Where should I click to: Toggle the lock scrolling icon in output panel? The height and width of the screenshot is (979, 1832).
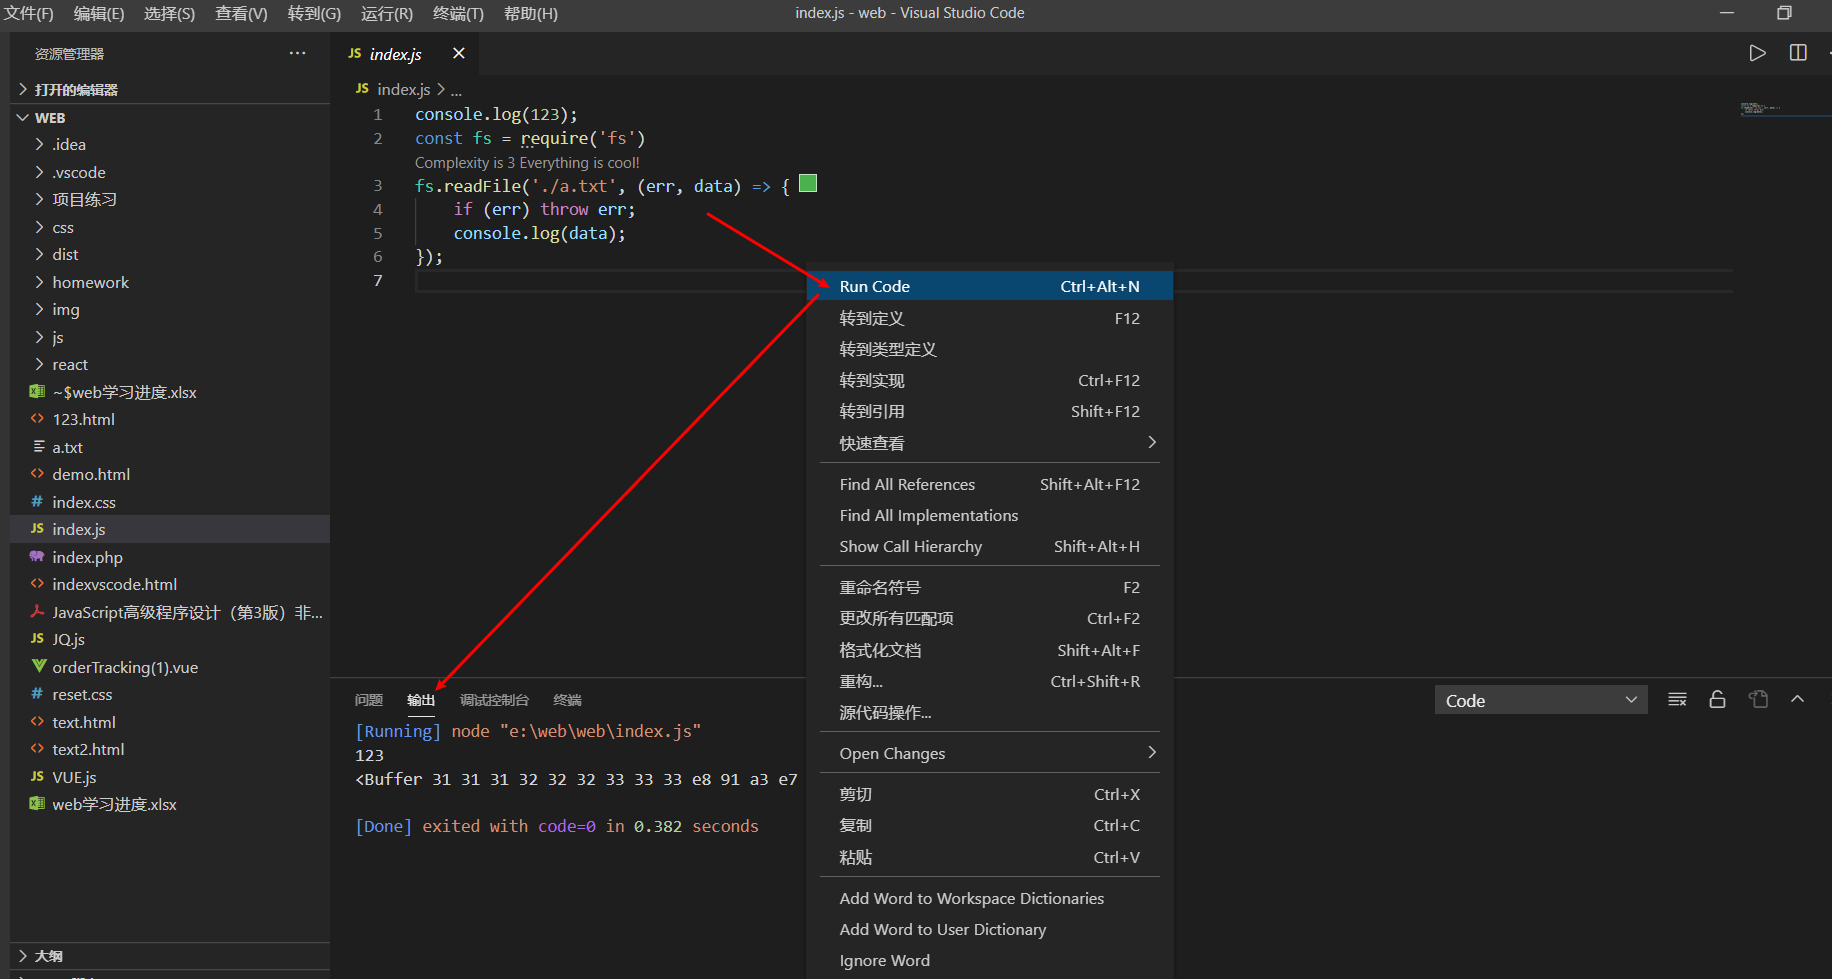(1718, 699)
